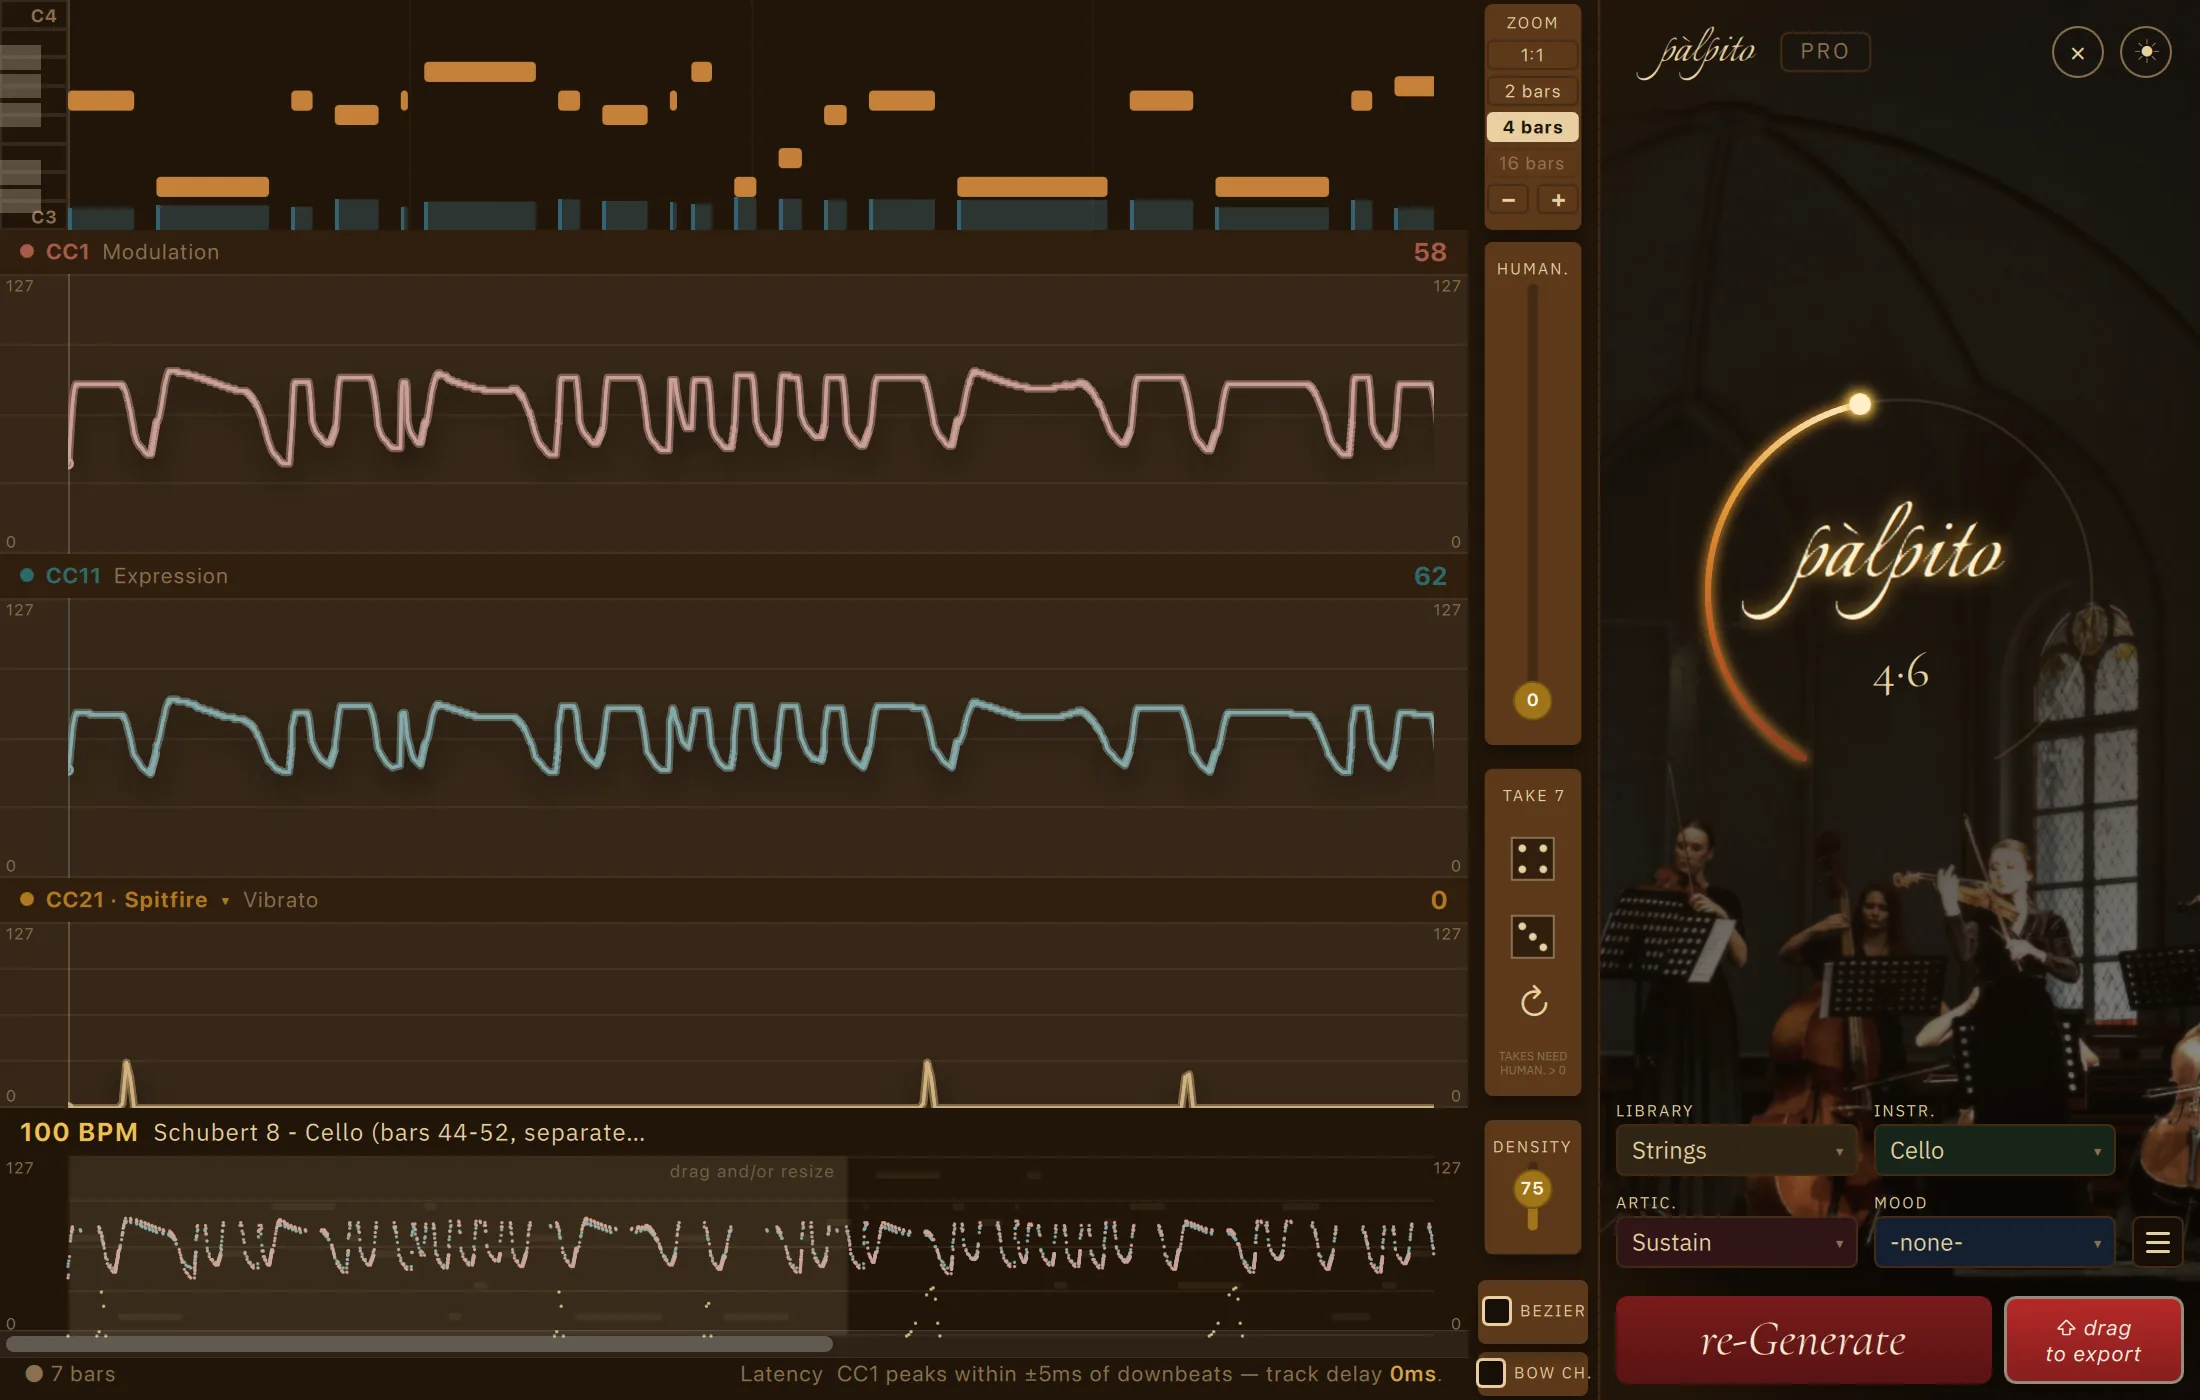The image size is (2200, 1400).
Task: Toggle the 7 bars status dot
Action: [34, 1374]
